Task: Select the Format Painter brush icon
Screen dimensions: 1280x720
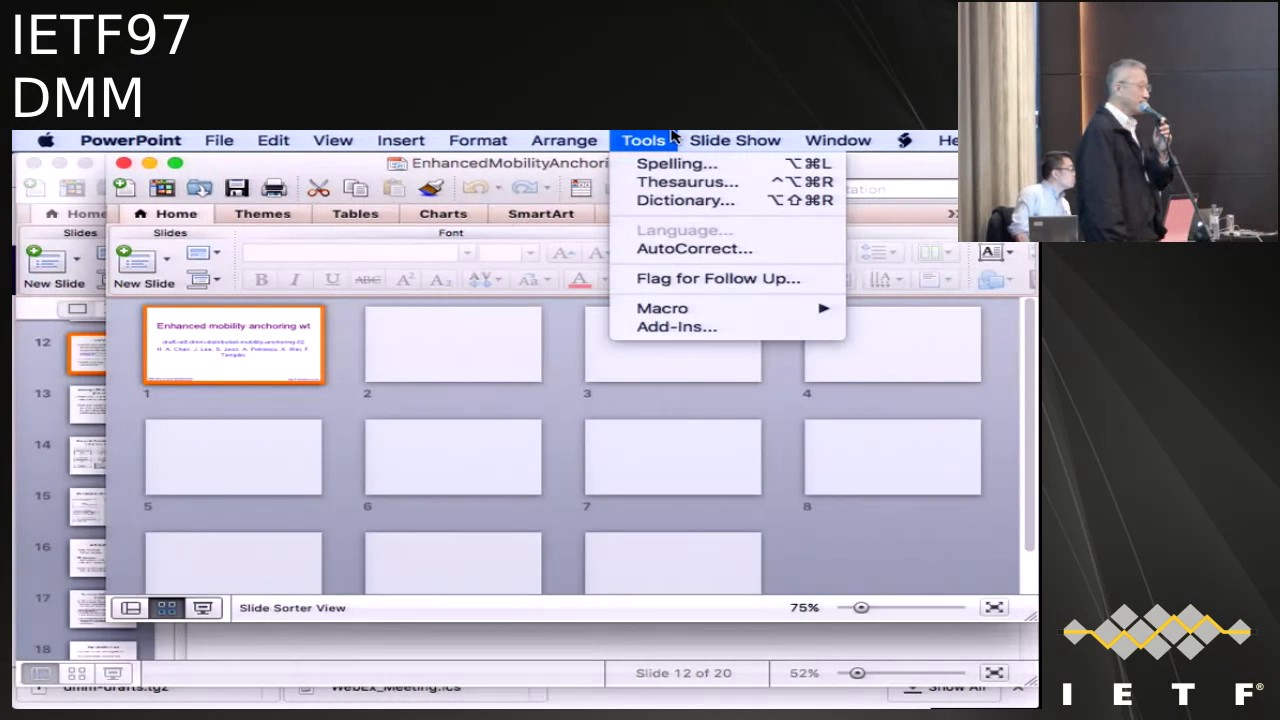Action: click(x=431, y=187)
